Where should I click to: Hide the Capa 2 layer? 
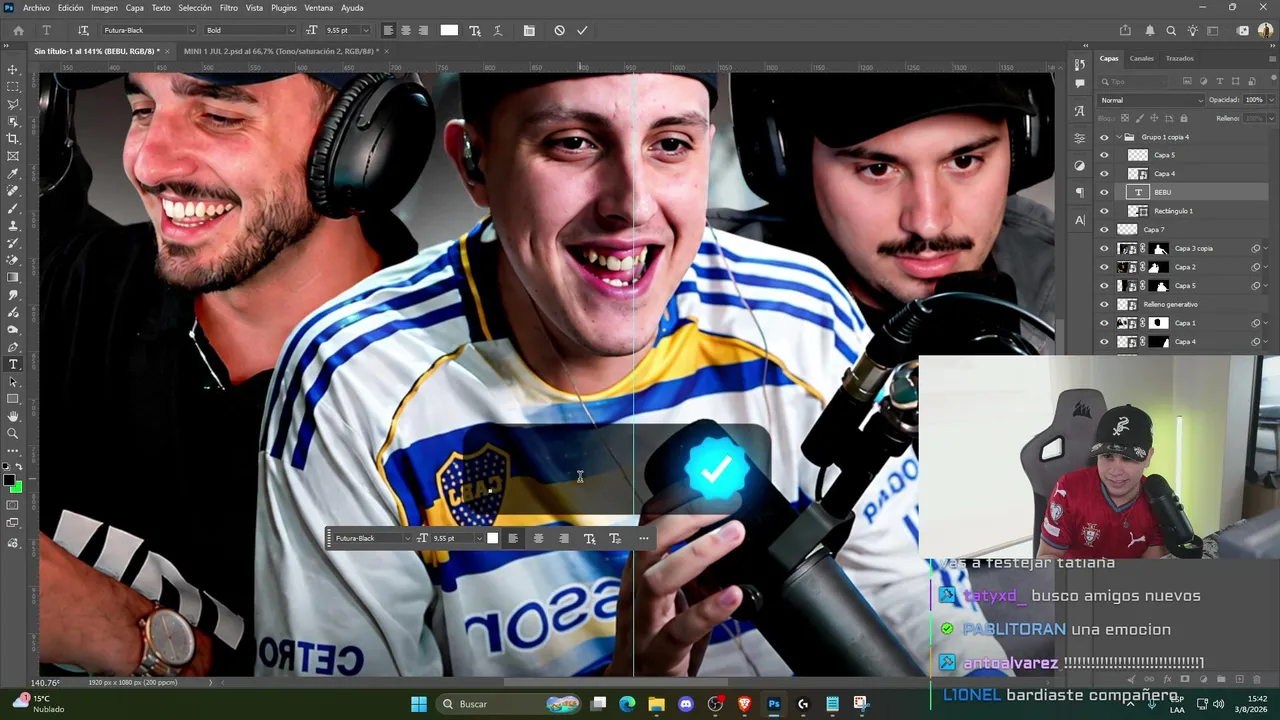coord(1104,267)
